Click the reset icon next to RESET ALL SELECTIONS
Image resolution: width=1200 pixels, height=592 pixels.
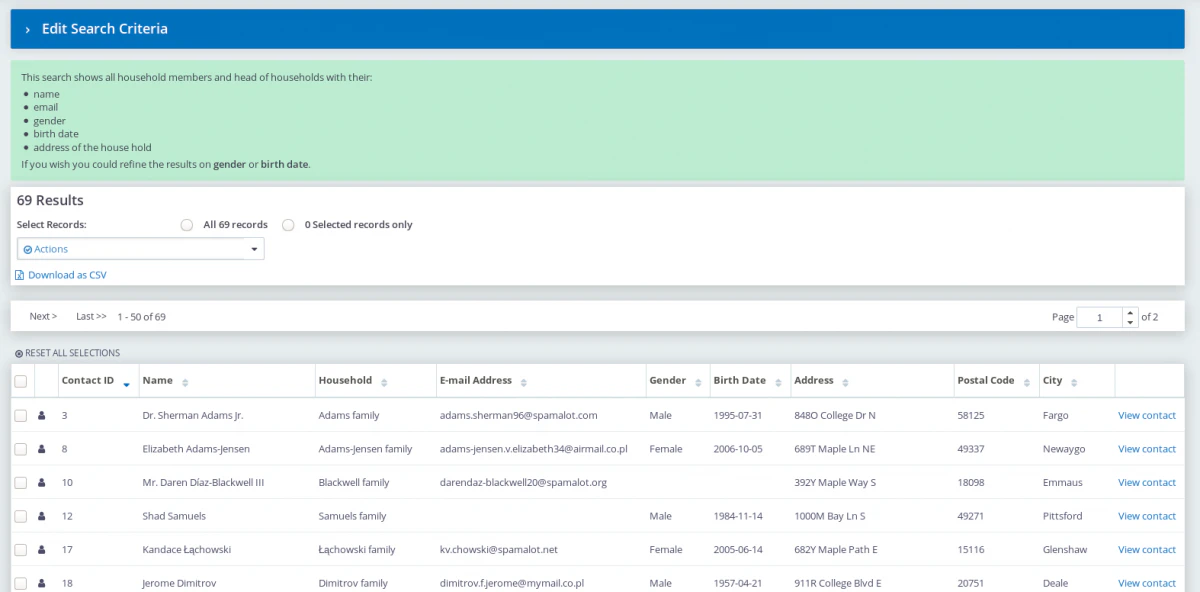[x=19, y=353]
